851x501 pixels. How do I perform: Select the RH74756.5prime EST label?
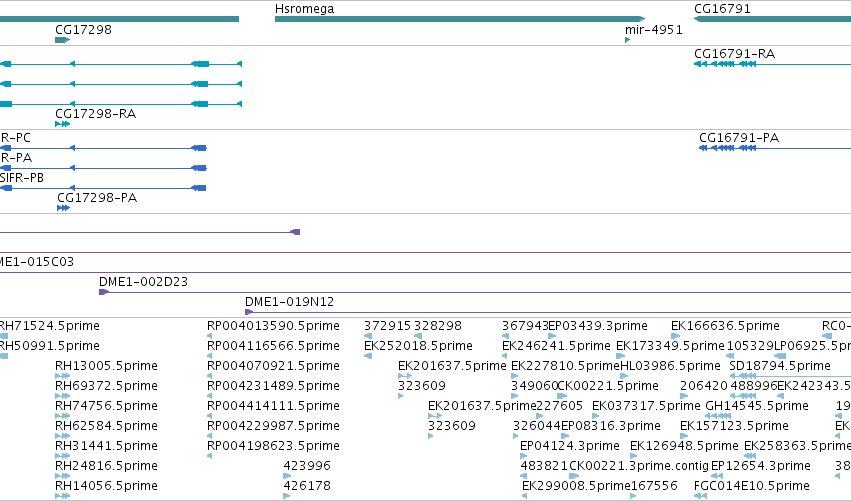[106, 406]
